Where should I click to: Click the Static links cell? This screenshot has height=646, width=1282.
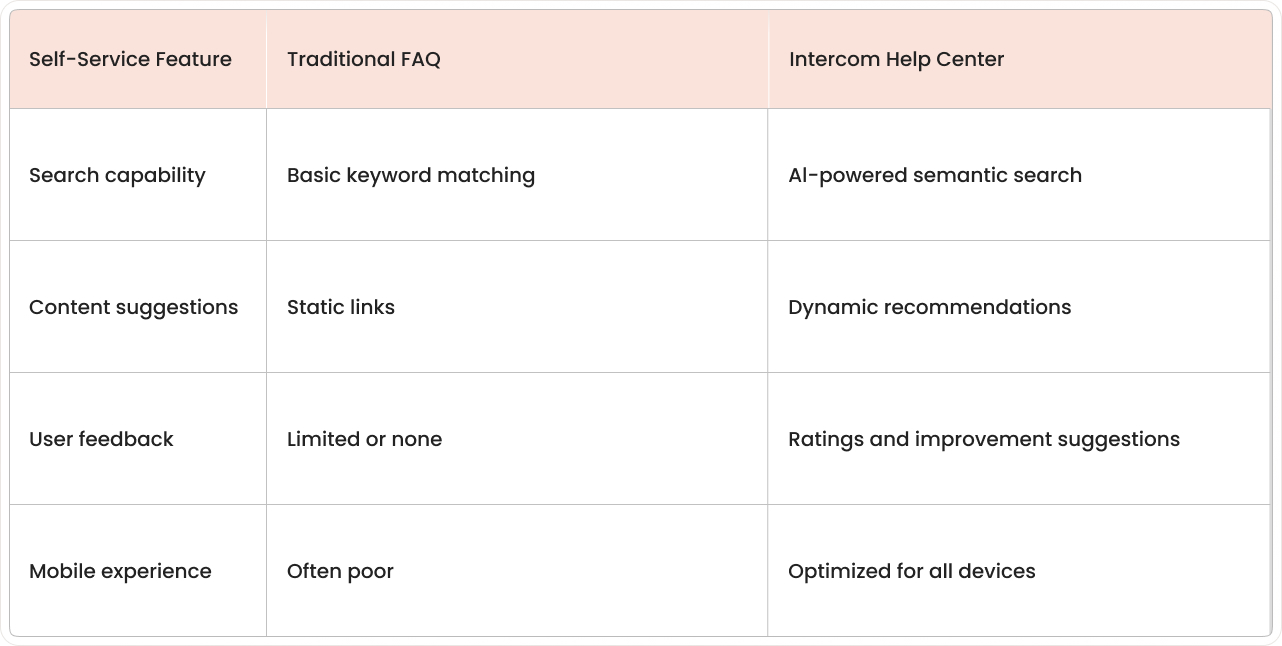coord(517,307)
